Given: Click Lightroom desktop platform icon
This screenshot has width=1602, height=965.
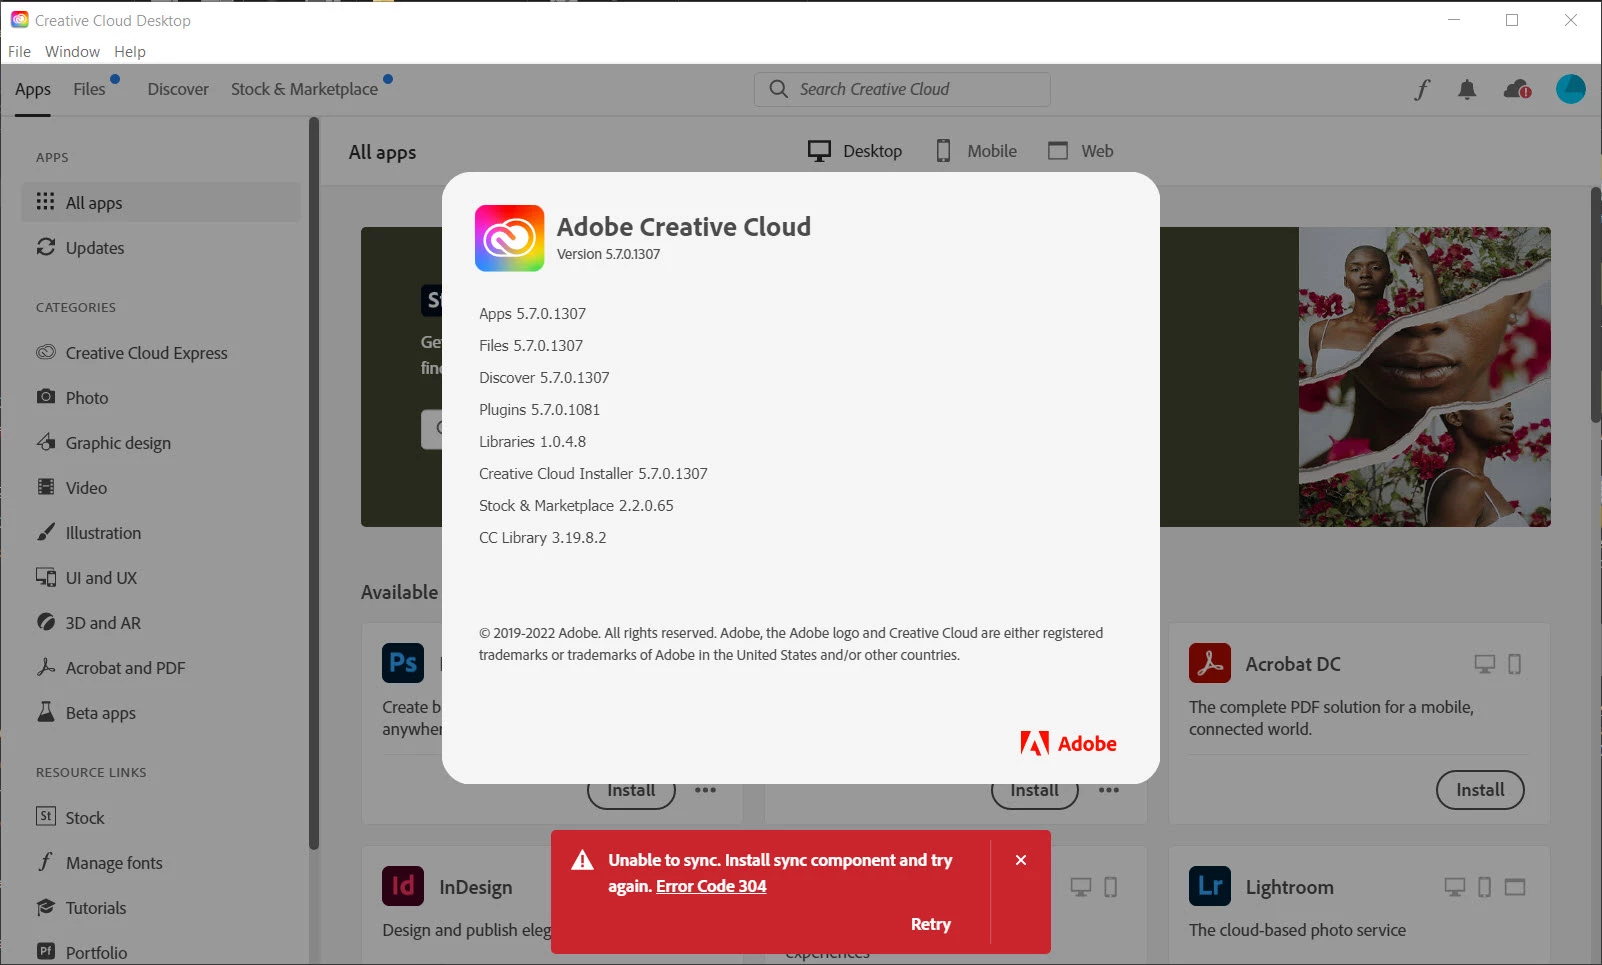Looking at the screenshot, I should coord(1455,887).
